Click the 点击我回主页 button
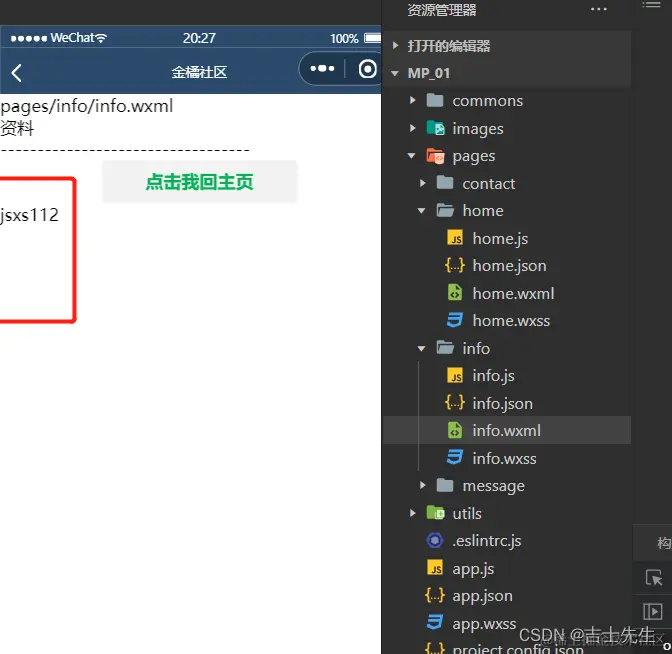Image resolution: width=672 pixels, height=654 pixels. pos(200,182)
